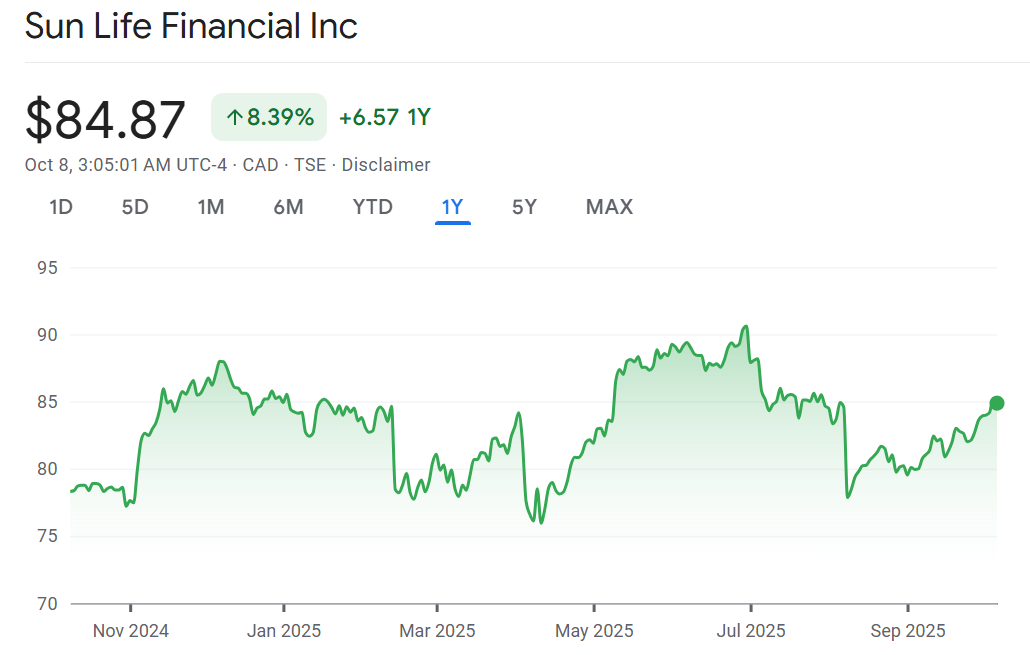Click the up arrow icon in badge
1030x655 pixels.
(235, 117)
